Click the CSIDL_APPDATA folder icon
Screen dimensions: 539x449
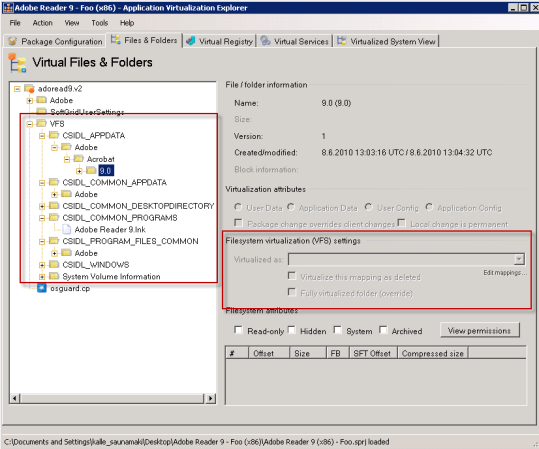tap(54, 135)
